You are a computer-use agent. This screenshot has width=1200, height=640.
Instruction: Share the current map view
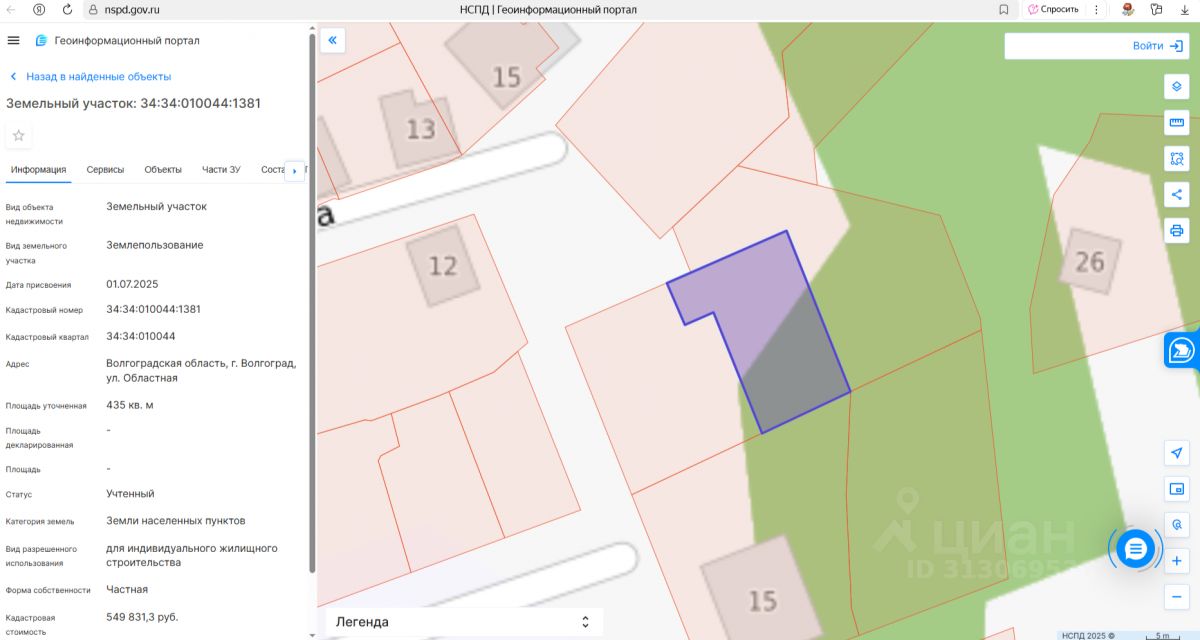tap(1177, 195)
